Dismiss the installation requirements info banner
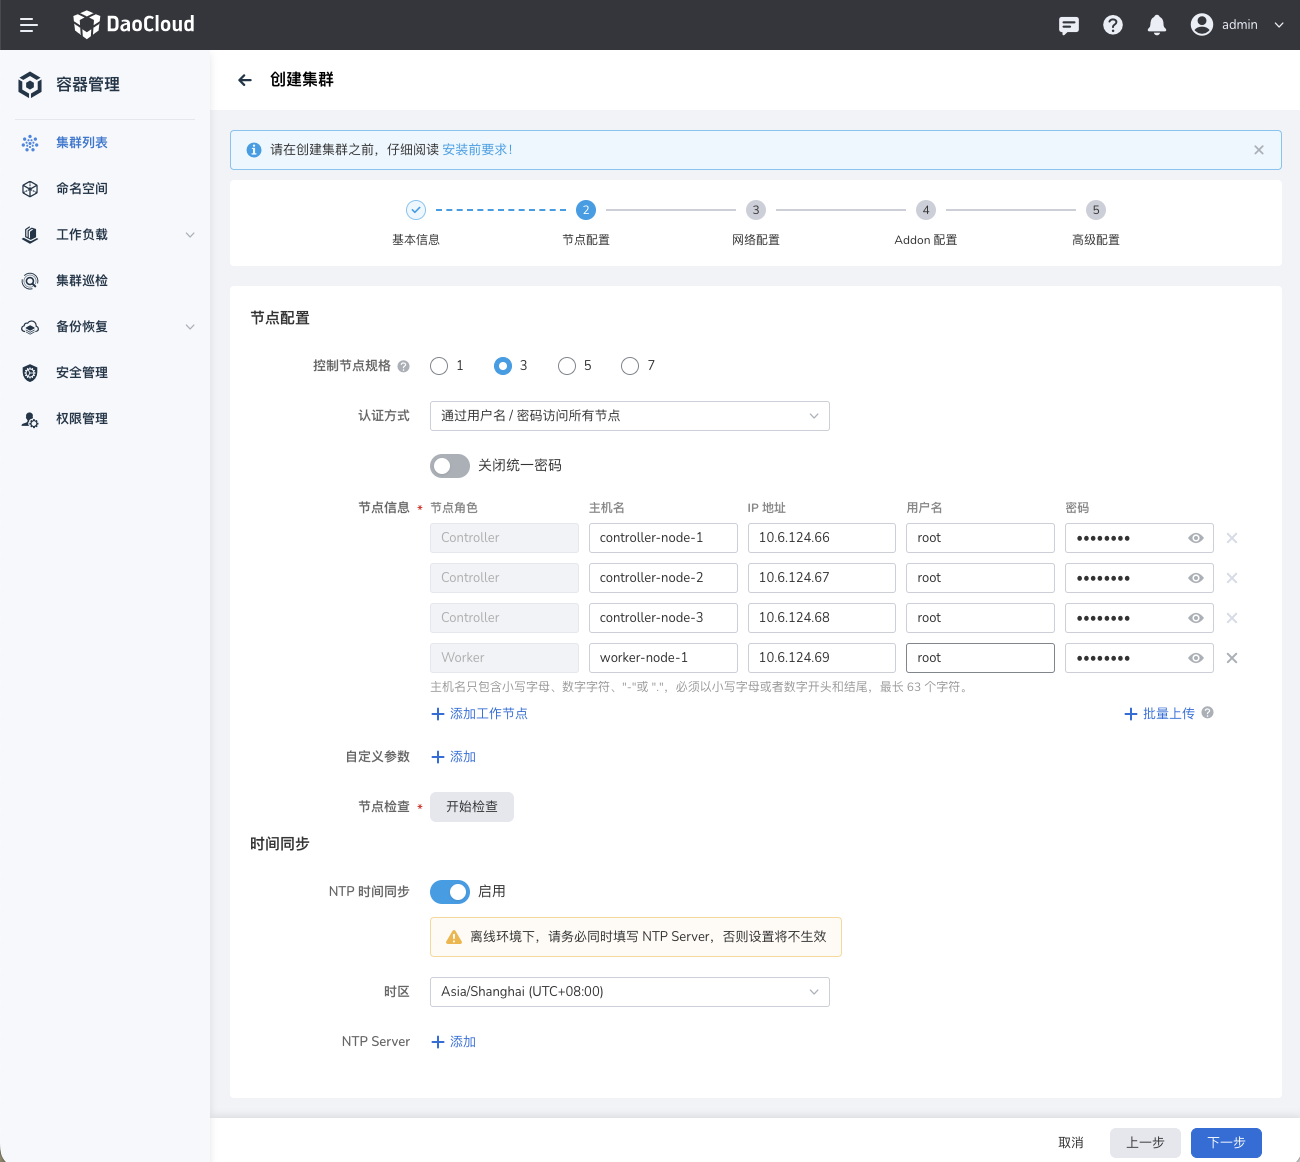The image size is (1300, 1162). (1259, 150)
